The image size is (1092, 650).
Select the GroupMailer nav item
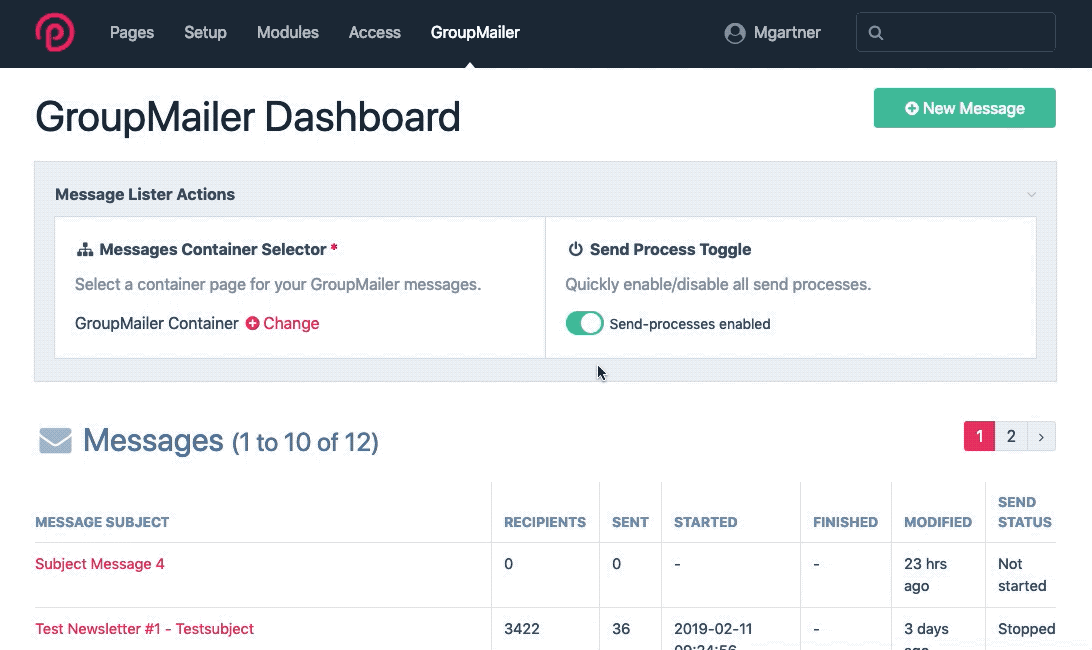click(x=475, y=33)
